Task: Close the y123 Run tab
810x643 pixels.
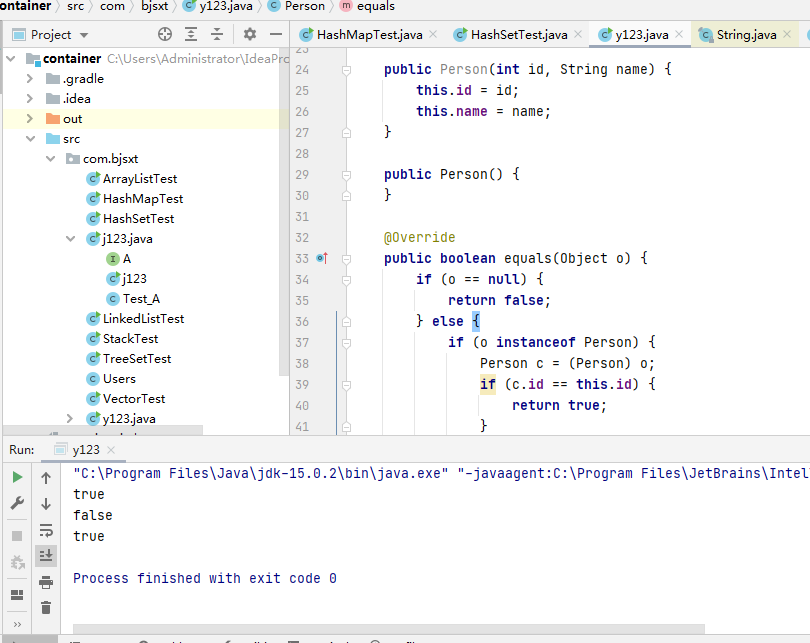Action: click(x=111, y=450)
